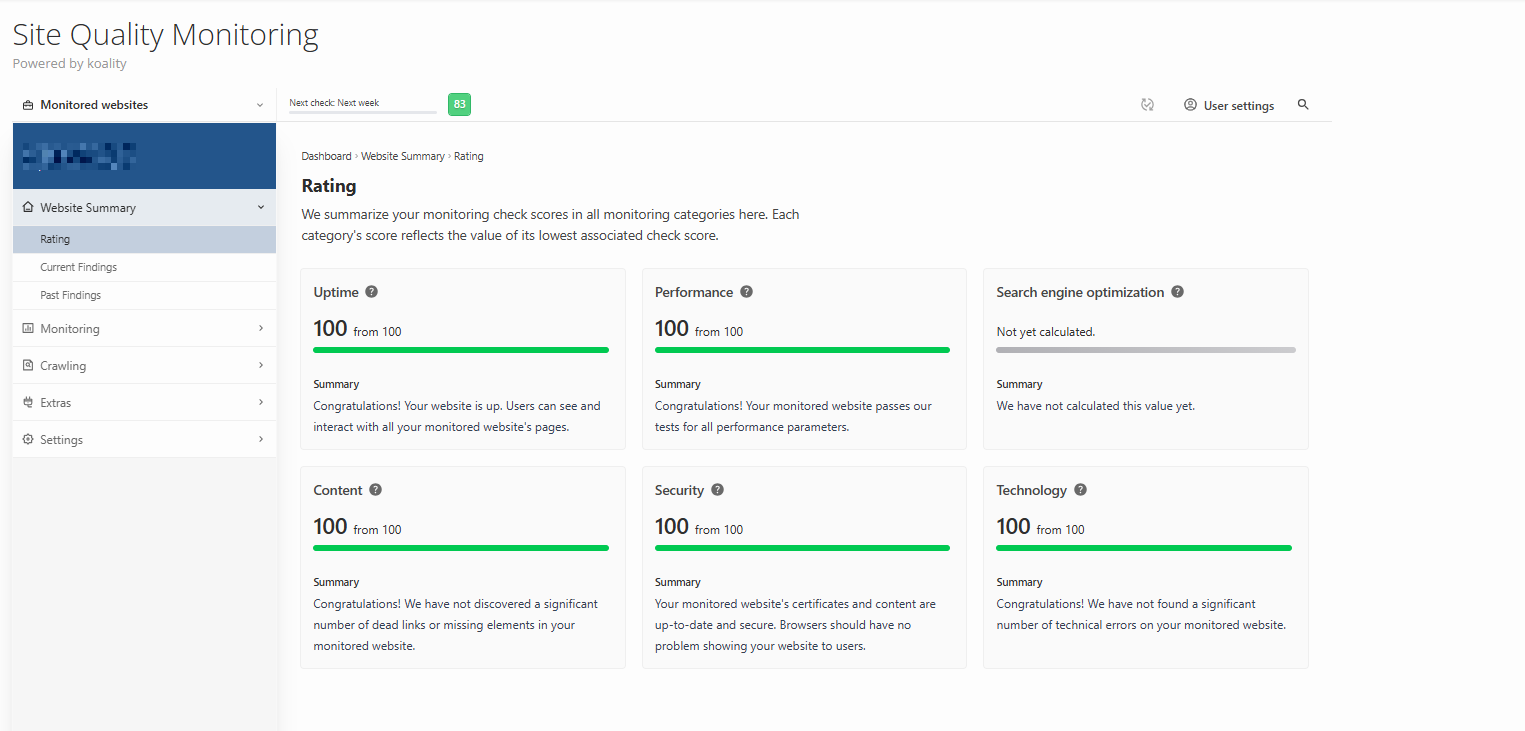Open the Rating breadcrumb entry
Viewport: 1525px width, 731px height.
click(x=468, y=156)
